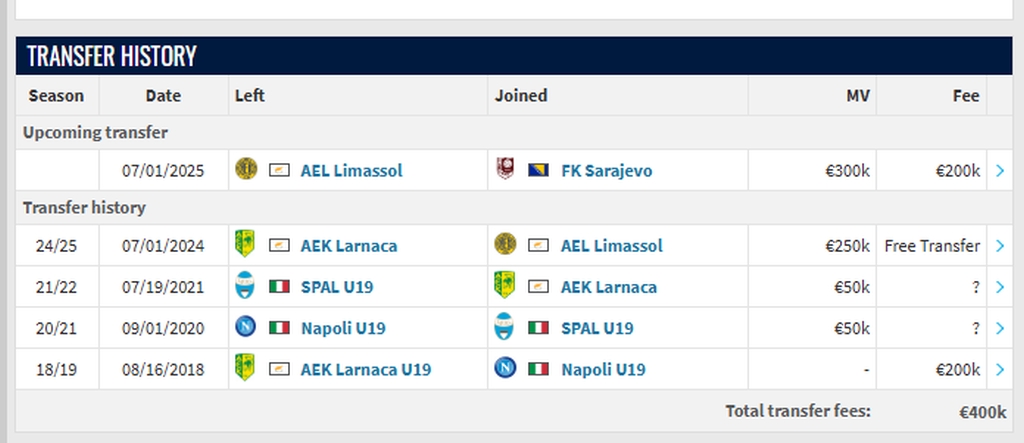Screen dimensions: 1024x443
Task: Click Italy flag next to Napoli U19 Joined
Action: point(538,369)
